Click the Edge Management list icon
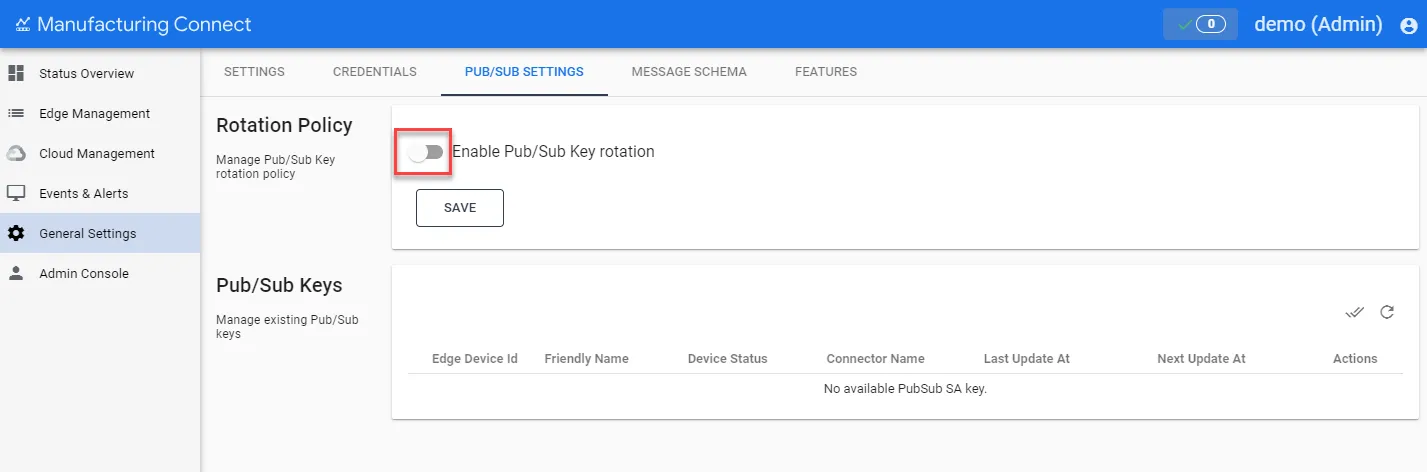This screenshot has height=472, width=1427. (x=16, y=113)
